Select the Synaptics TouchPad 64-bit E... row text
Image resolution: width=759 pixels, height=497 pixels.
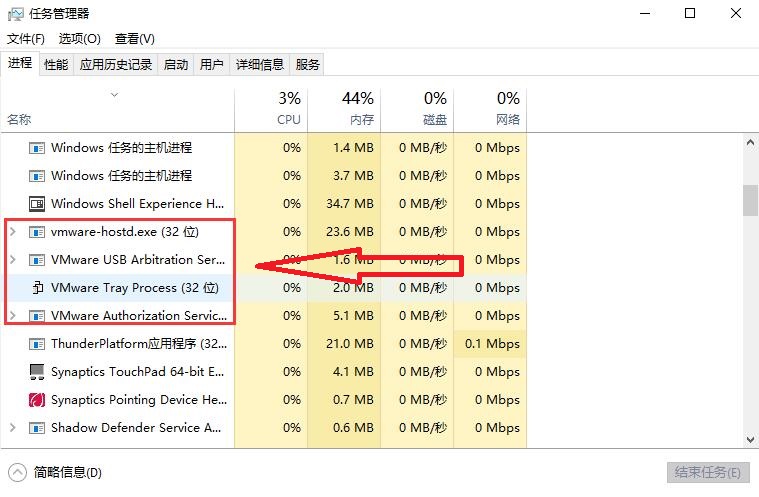137,372
